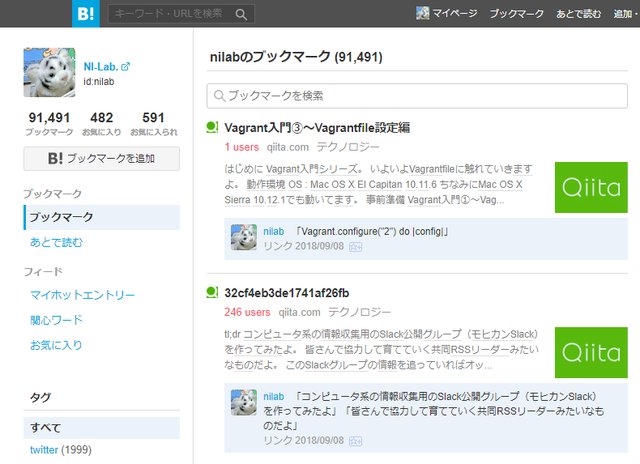
Task: Click qiita.com domain under 32cf4eb3de1741af26fb
Action: tap(299, 312)
